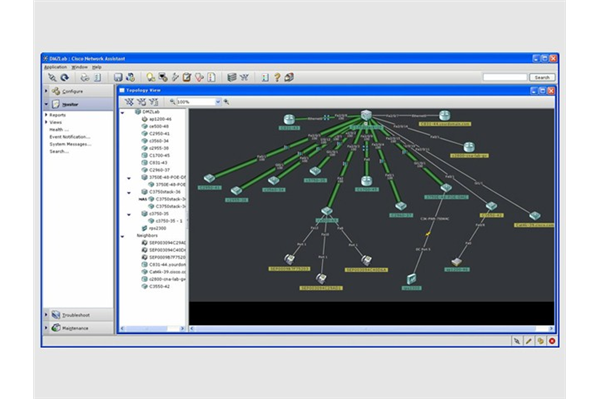The width and height of the screenshot is (600, 400).
Task: Collapse the C3750stack-36 tree node
Action: [x=129, y=193]
